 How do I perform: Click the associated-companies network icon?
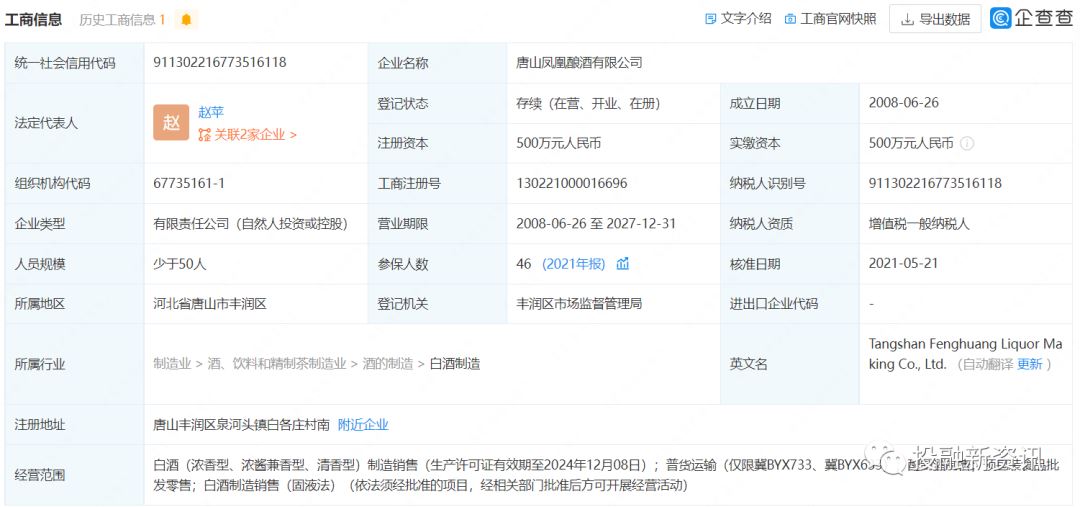(x=204, y=135)
